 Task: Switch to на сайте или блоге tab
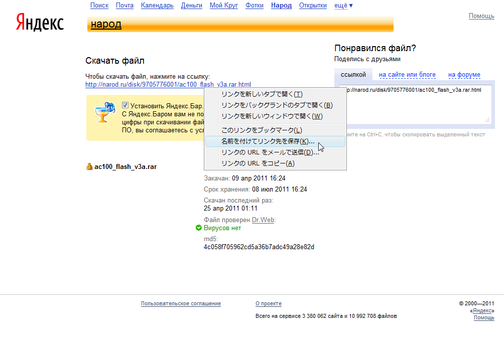click(x=407, y=75)
